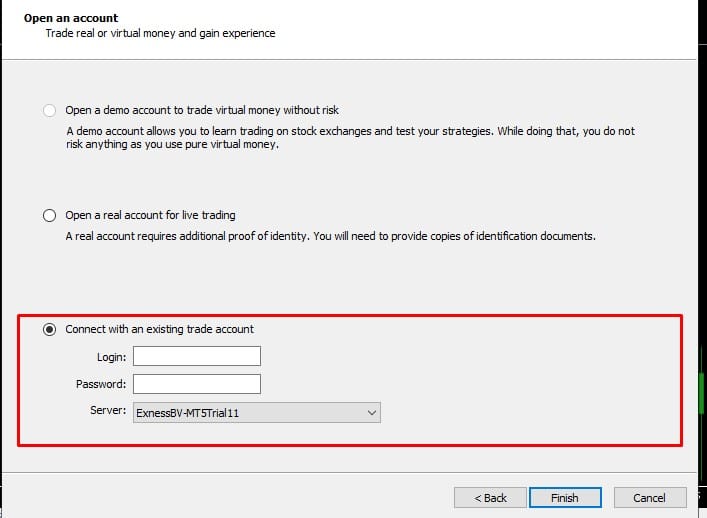
Task: Click the 'Password:' field label
Action: [x=101, y=384]
